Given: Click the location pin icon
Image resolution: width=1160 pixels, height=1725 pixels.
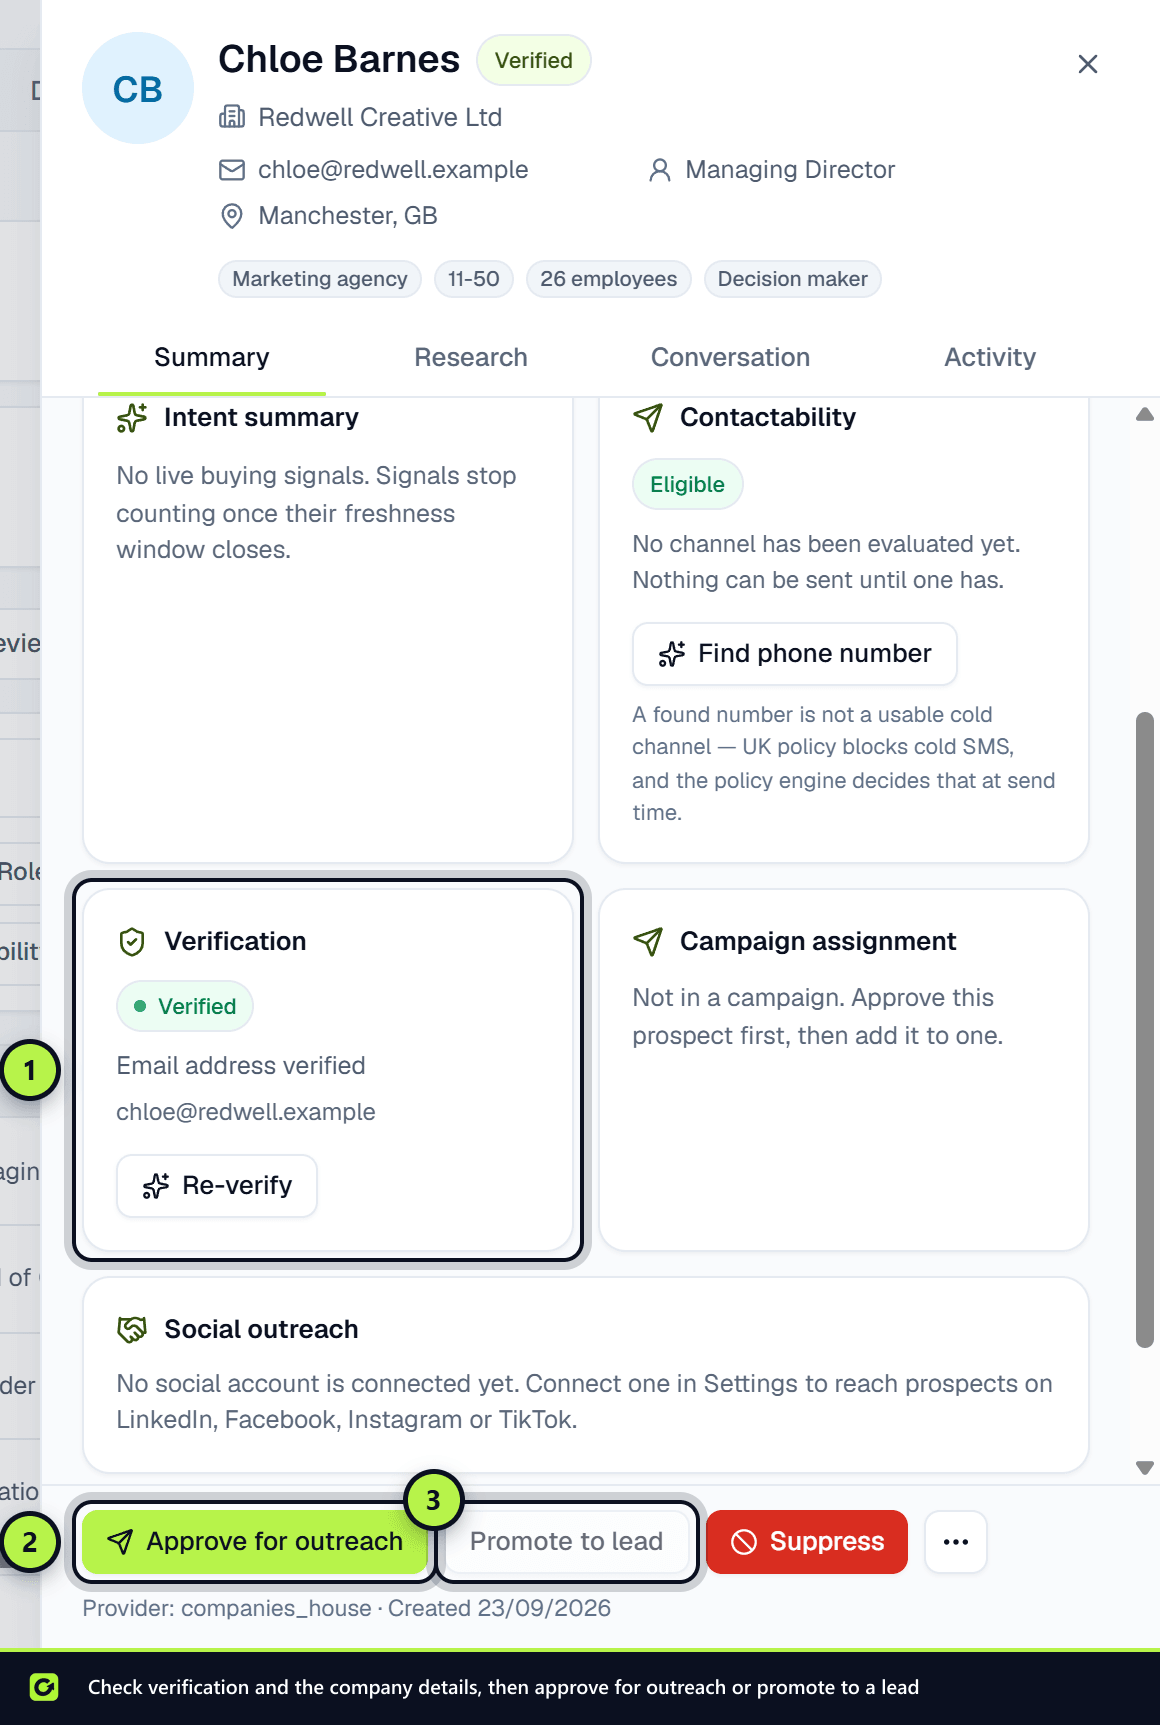Looking at the screenshot, I should pyautogui.click(x=232, y=216).
